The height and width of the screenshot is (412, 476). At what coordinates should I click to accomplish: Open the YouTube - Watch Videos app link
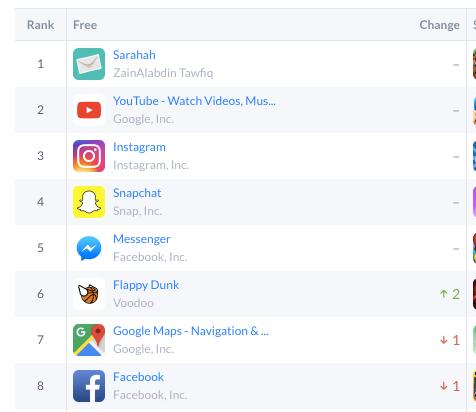coord(194,101)
